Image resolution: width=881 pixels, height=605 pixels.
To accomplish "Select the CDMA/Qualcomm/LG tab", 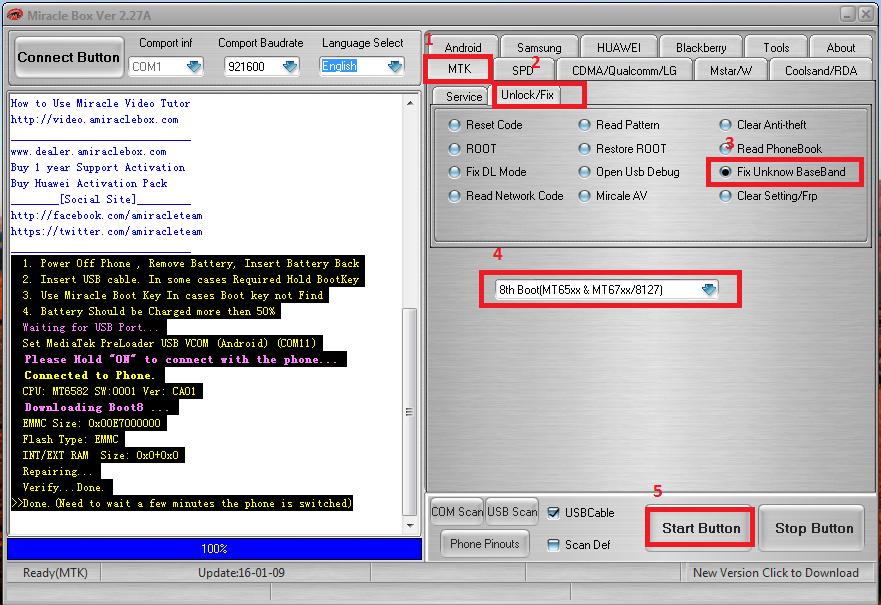I will coord(624,71).
